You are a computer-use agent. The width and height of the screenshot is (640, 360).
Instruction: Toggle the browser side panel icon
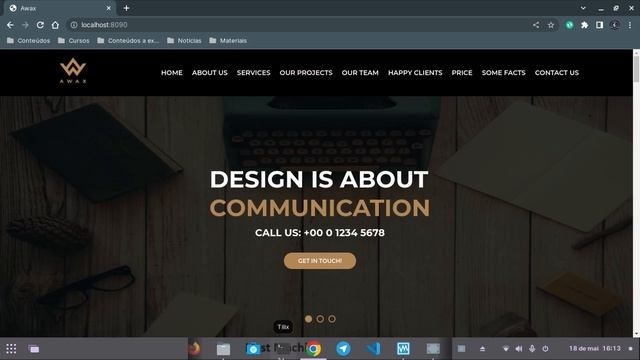[x=599, y=25]
